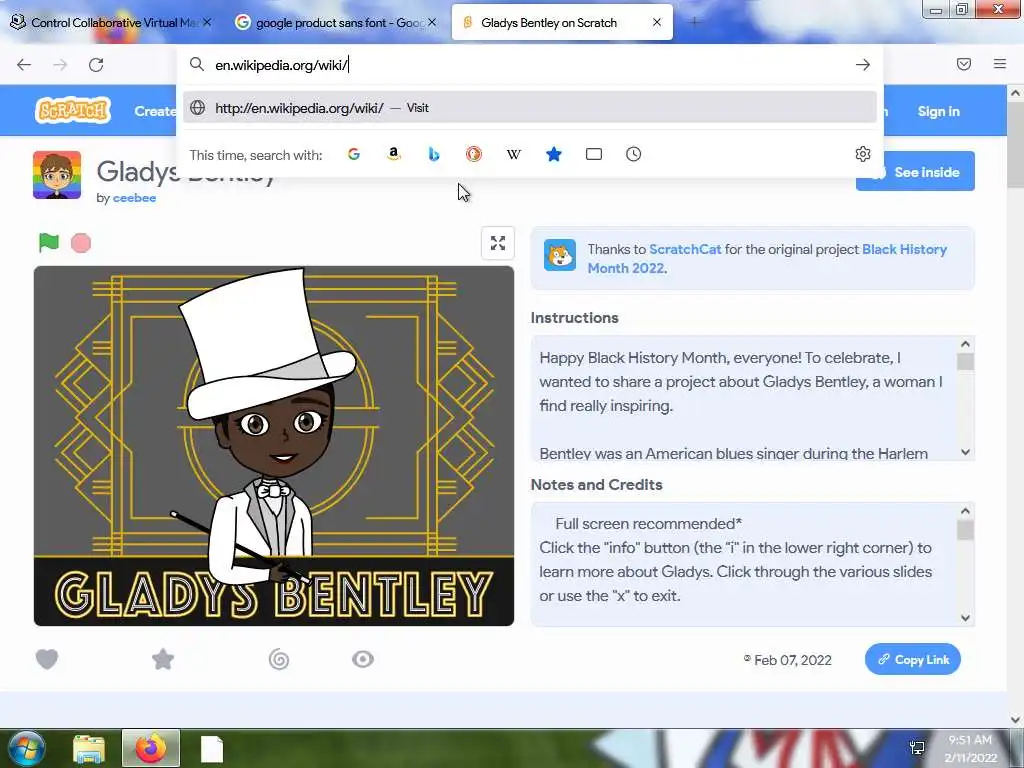Image resolution: width=1024 pixels, height=768 pixels.
Task: Stop project with red stop button
Action: click(x=81, y=243)
